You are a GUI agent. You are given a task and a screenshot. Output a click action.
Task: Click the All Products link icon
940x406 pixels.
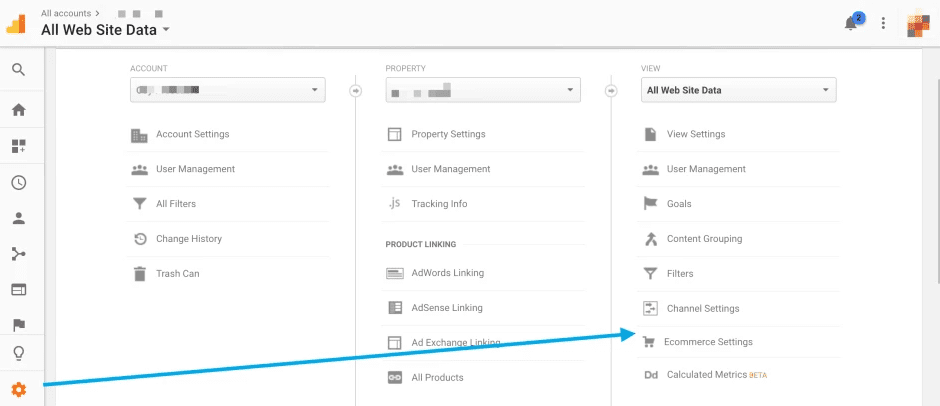[394, 378]
